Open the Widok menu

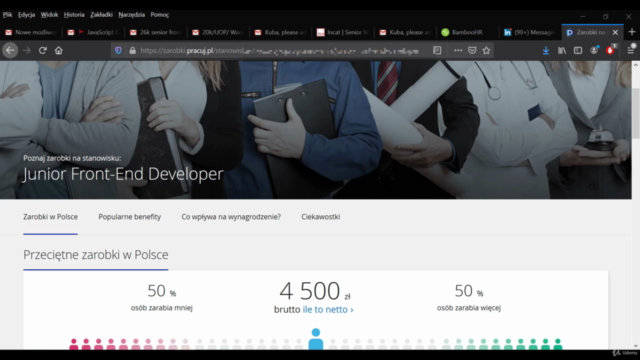tap(49, 15)
